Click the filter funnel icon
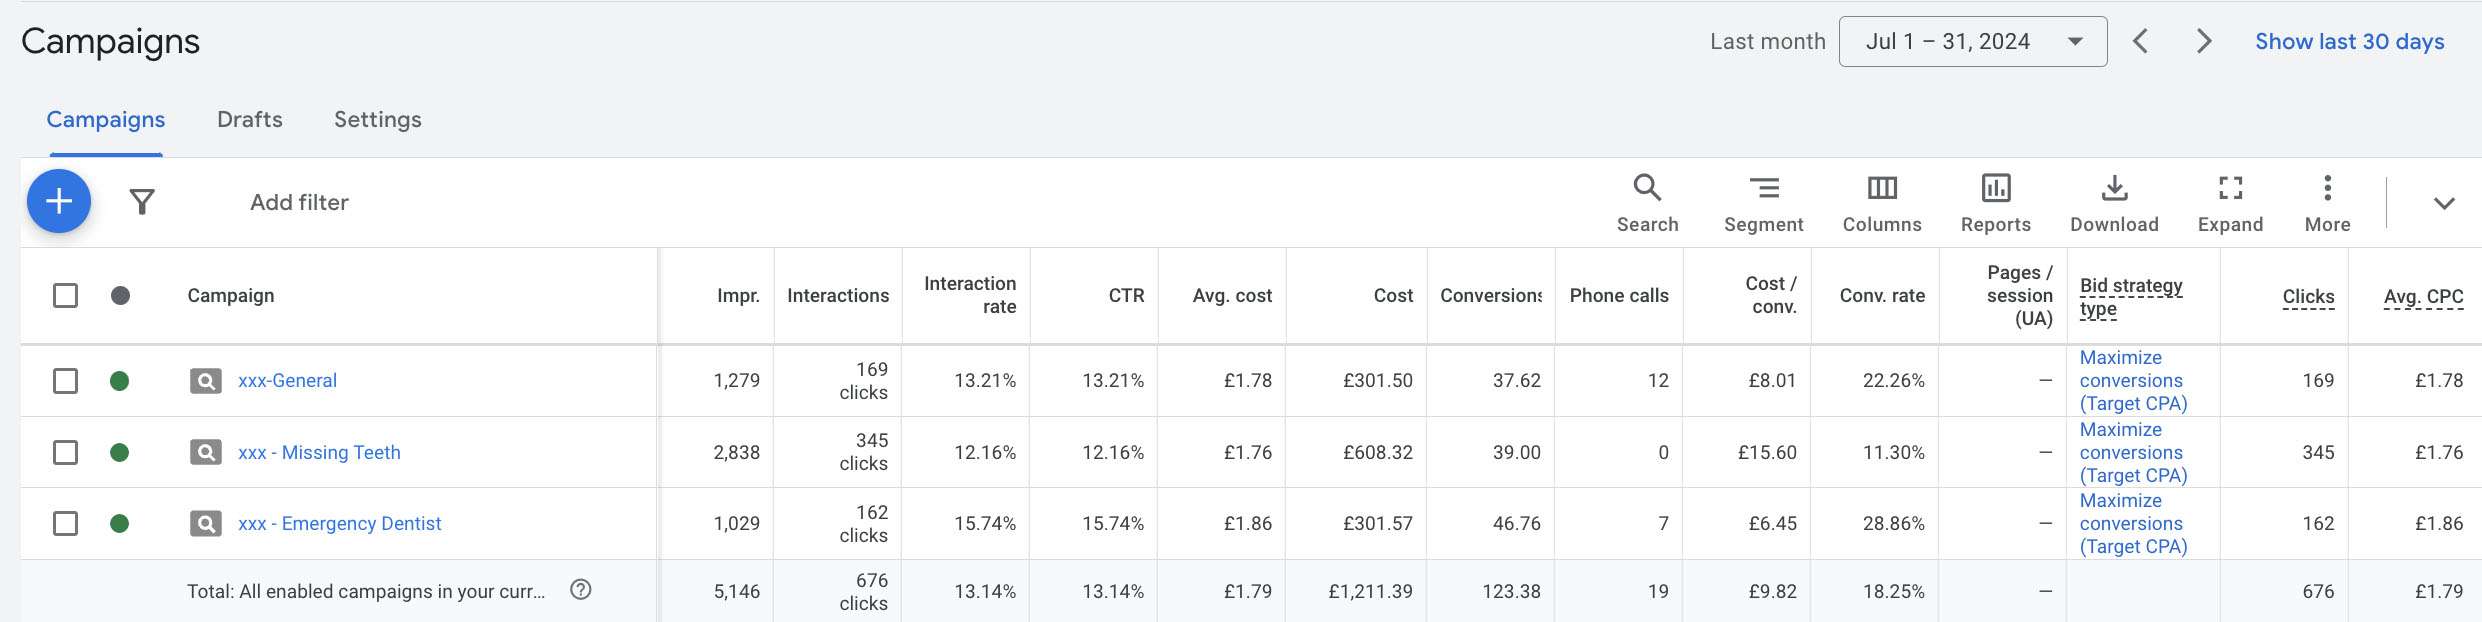The height and width of the screenshot is (622, 2482). (x=142, y=202)
